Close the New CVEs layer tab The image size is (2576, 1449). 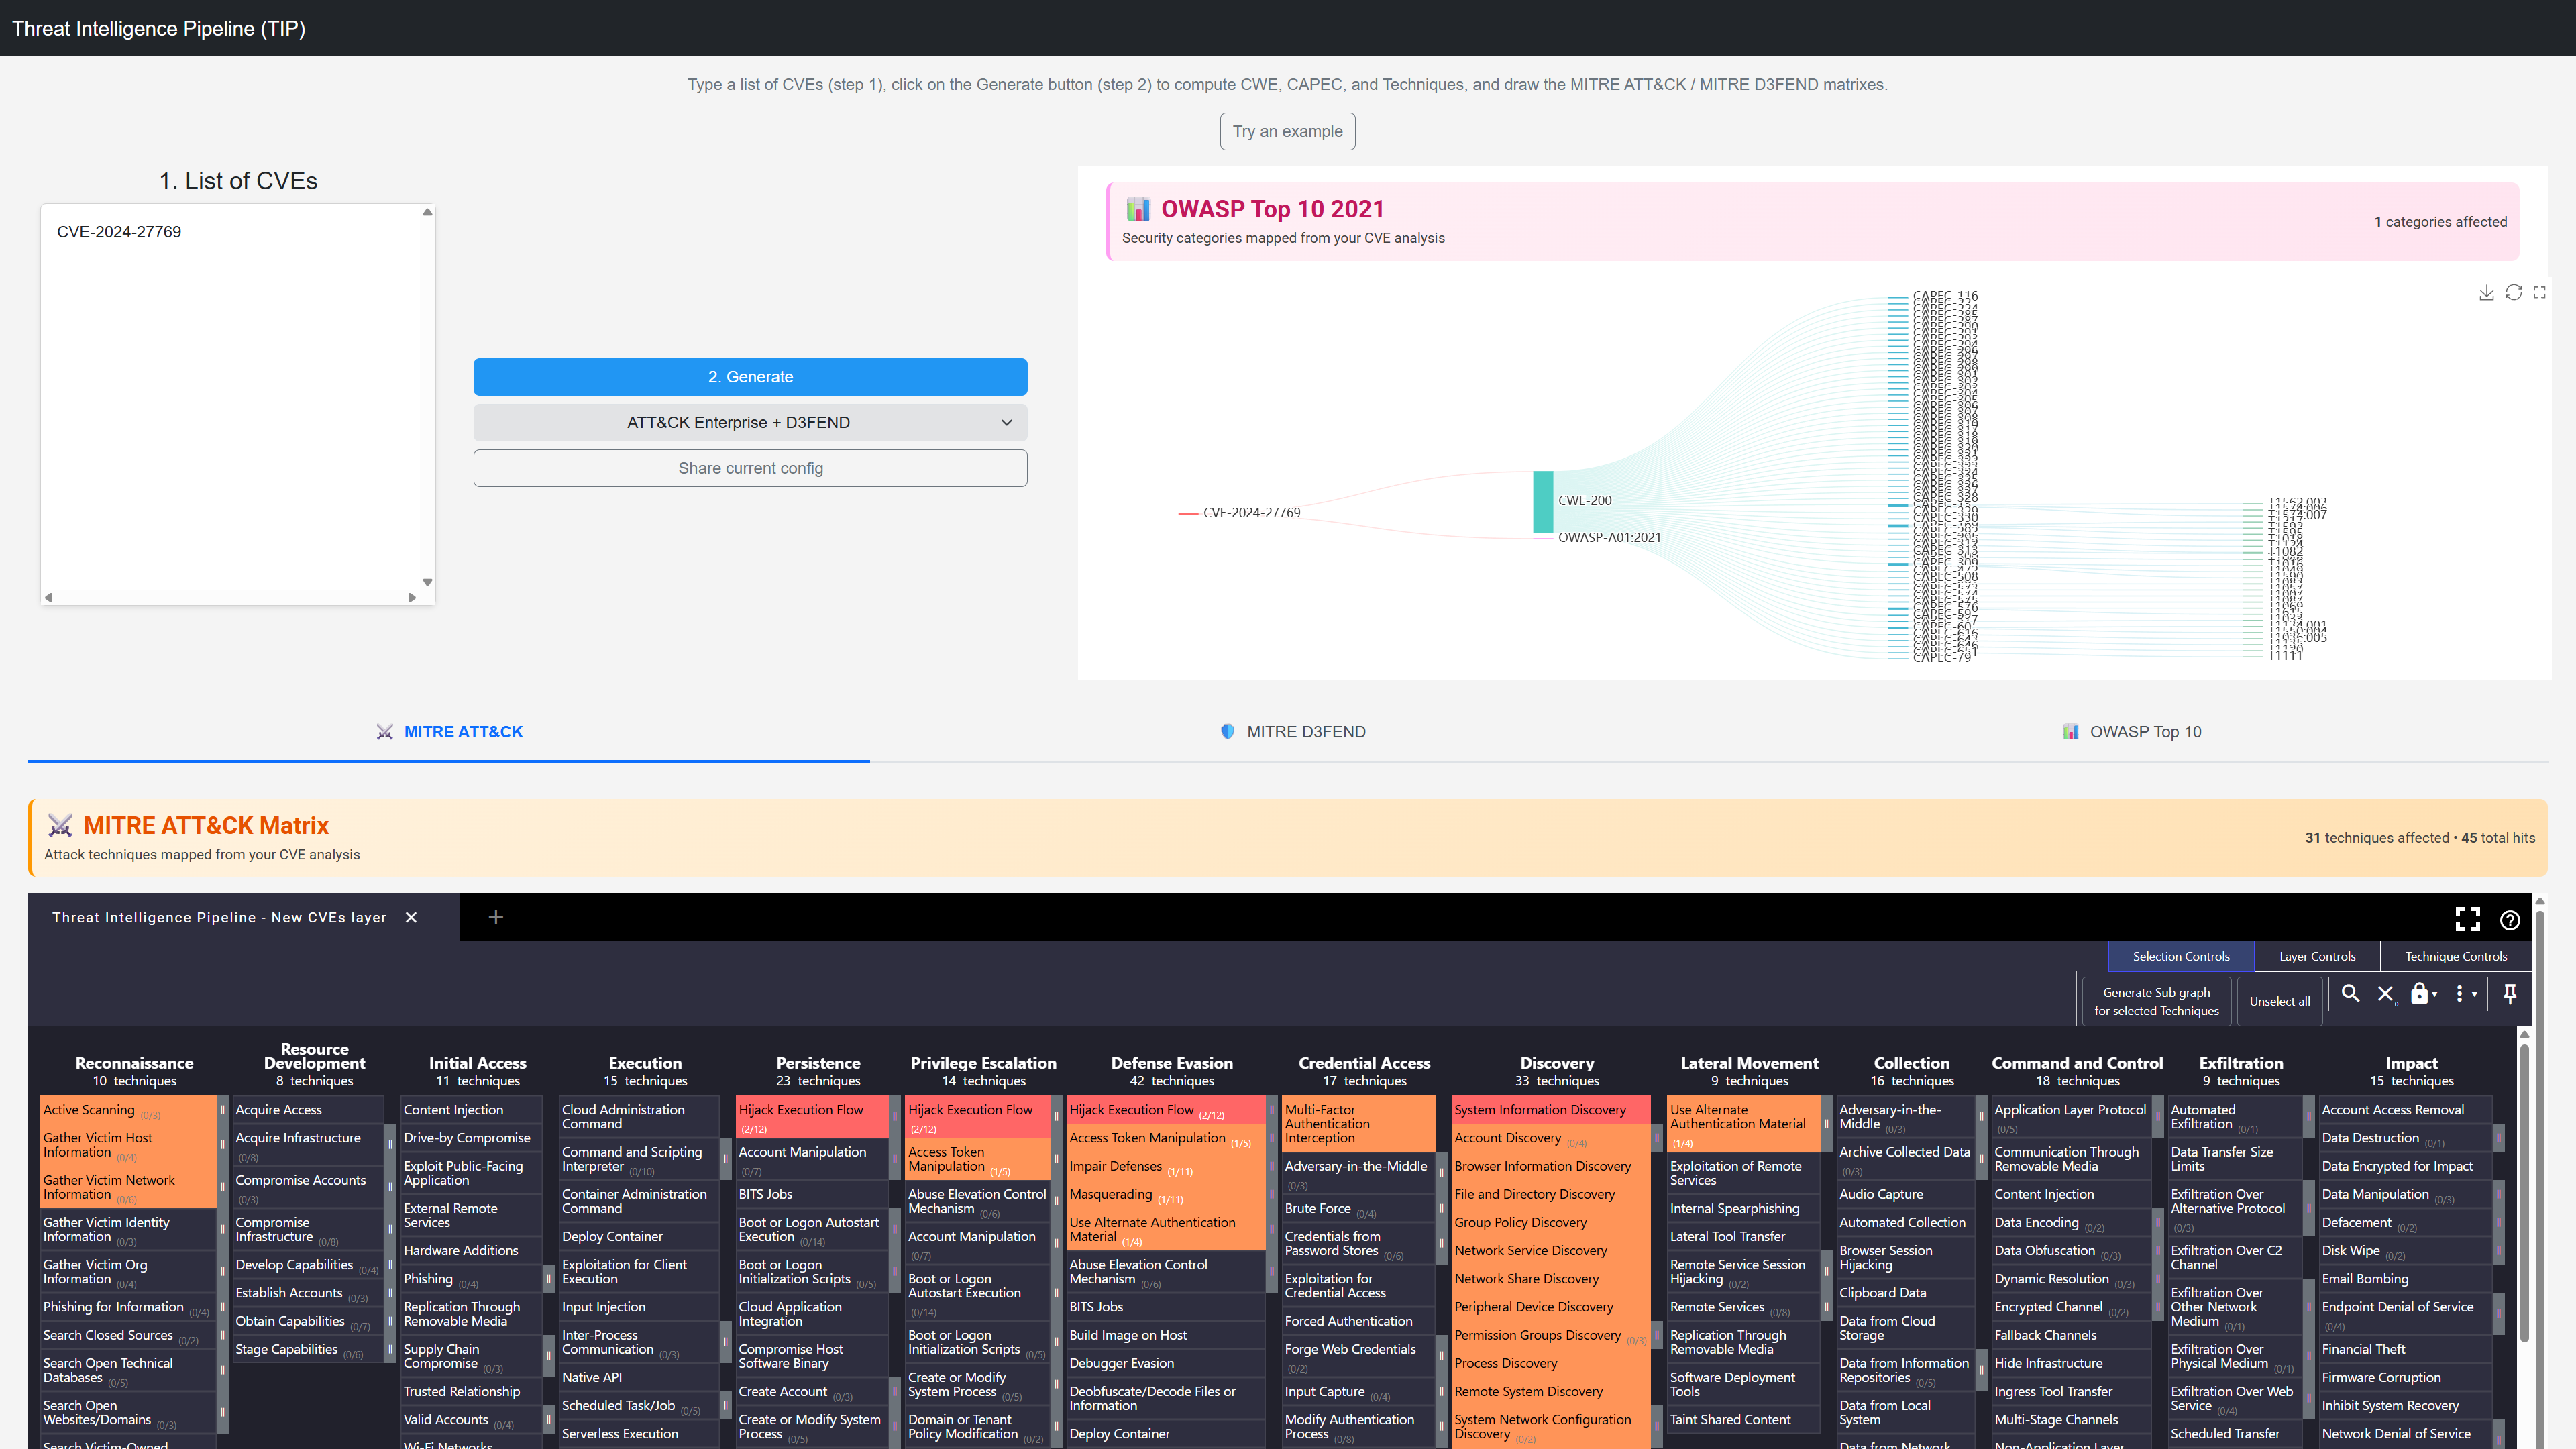(x=411, y=917)
